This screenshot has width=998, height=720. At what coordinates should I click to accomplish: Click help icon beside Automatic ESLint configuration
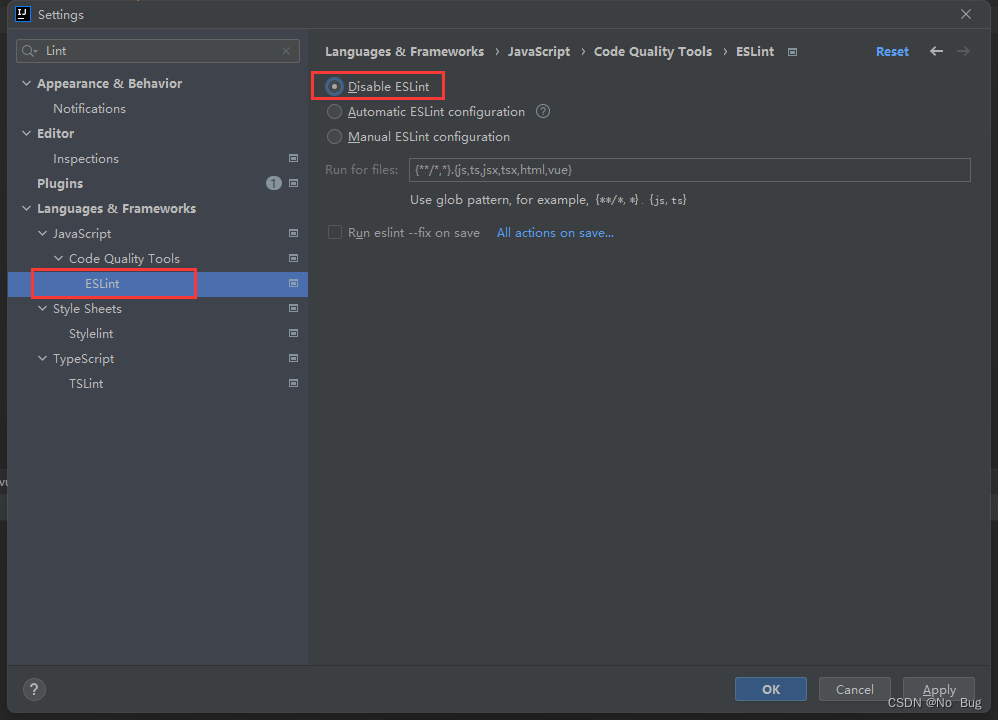point(543,112)
